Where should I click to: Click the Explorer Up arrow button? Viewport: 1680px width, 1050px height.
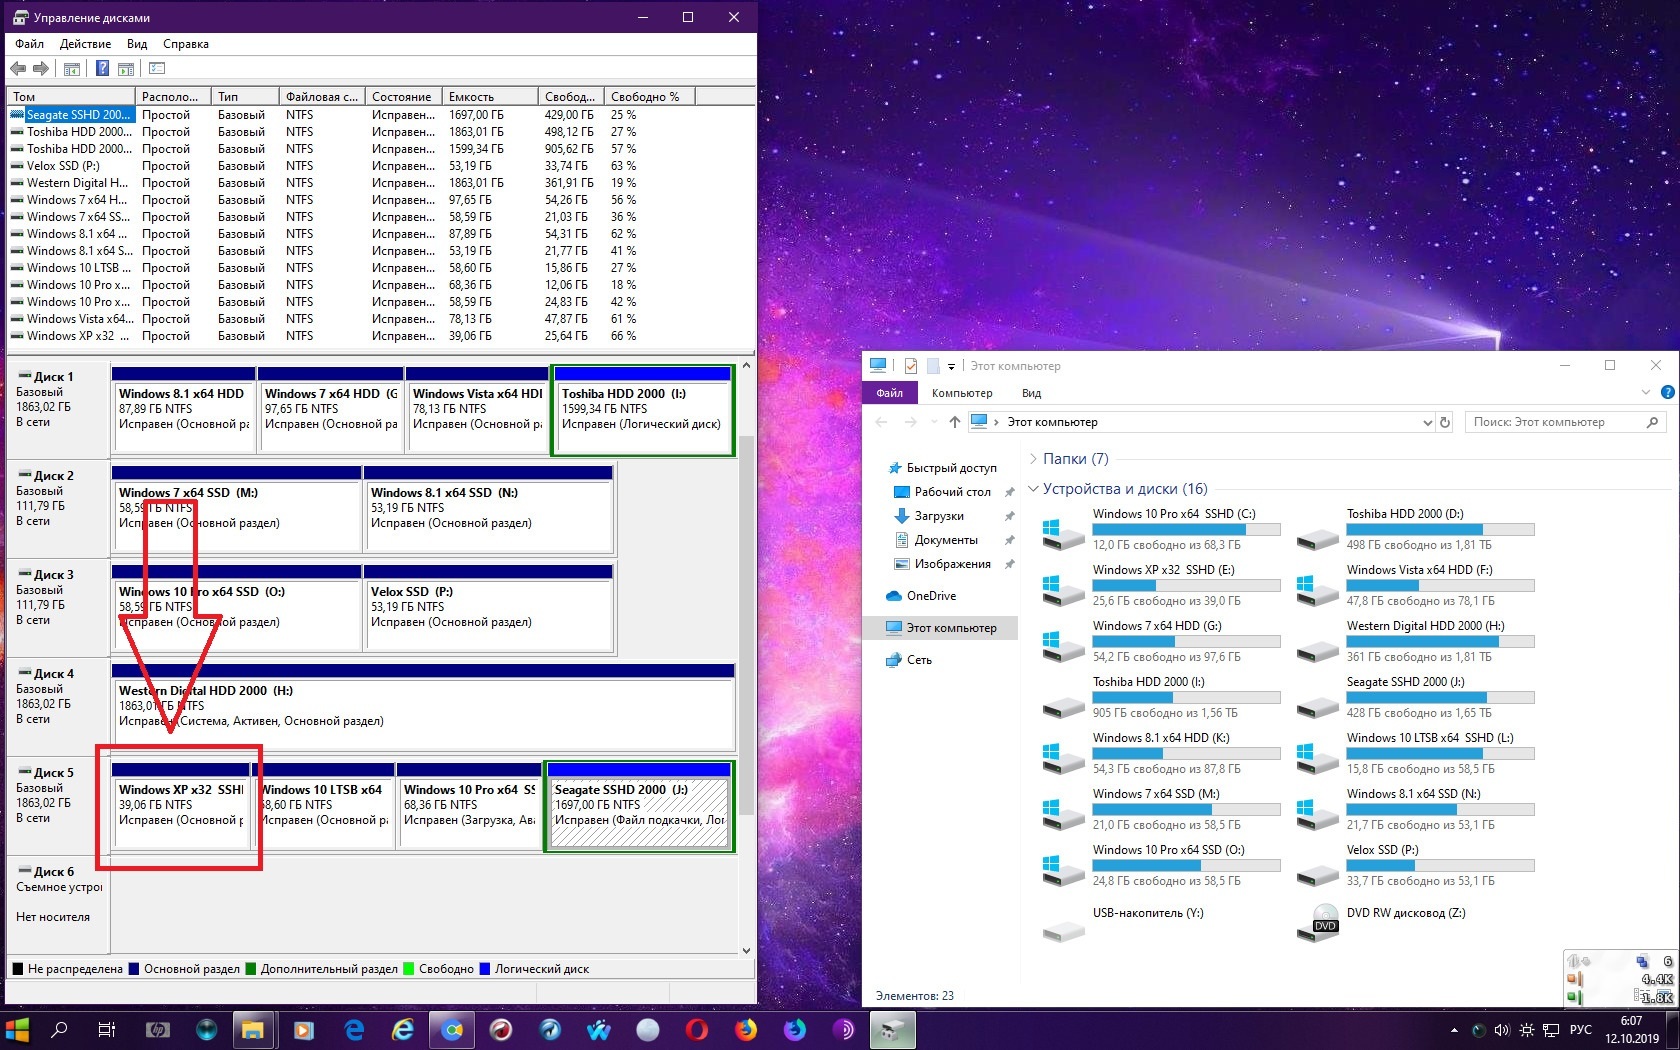click(954, 422)
